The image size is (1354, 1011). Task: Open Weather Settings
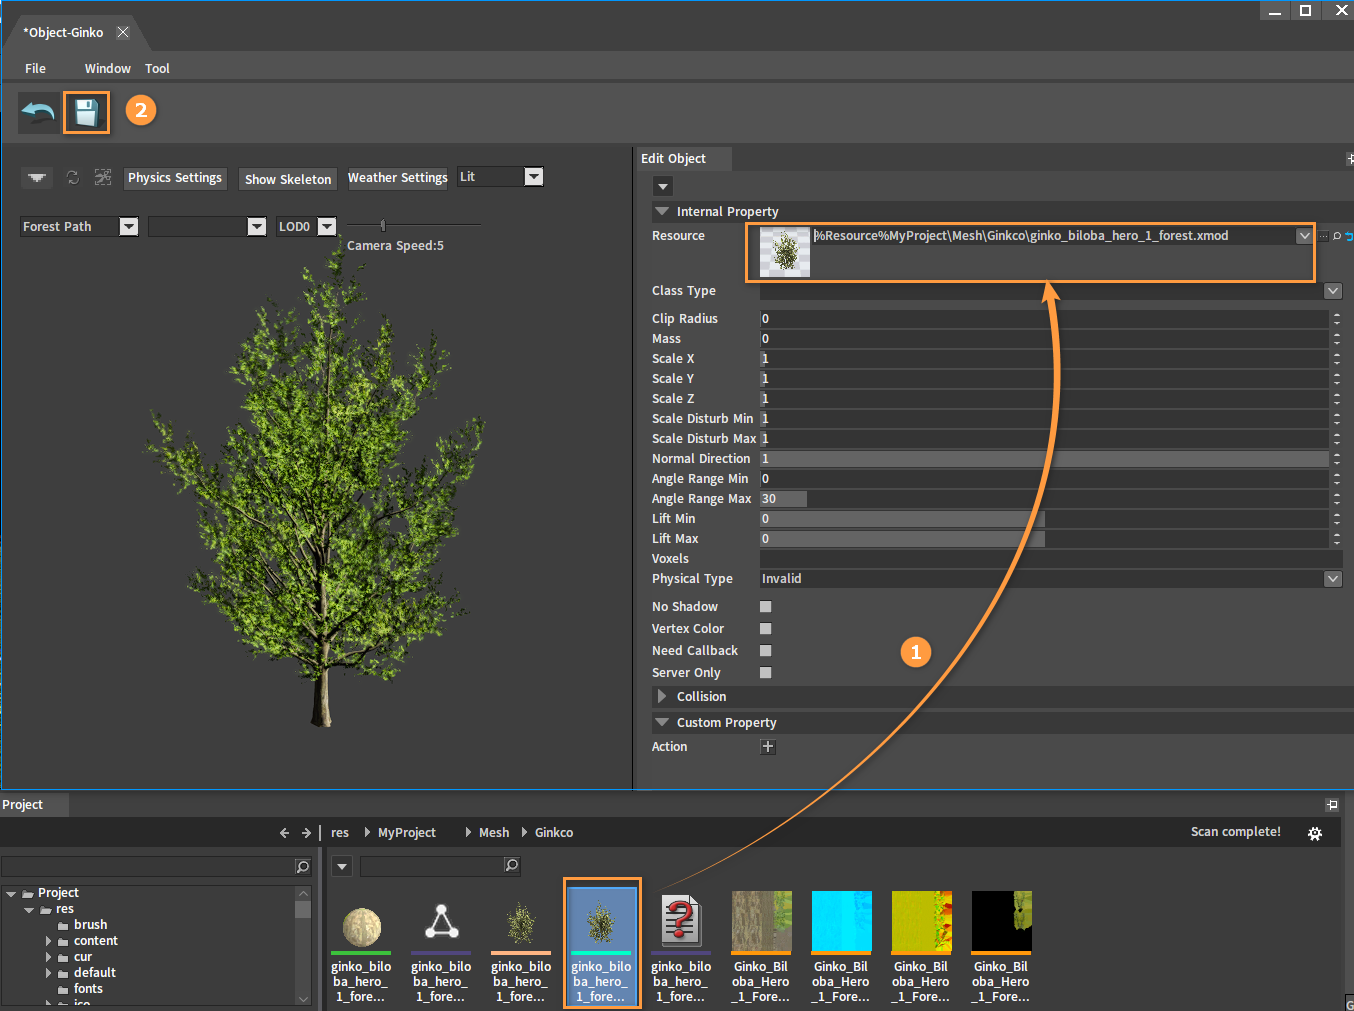point(397,178)
